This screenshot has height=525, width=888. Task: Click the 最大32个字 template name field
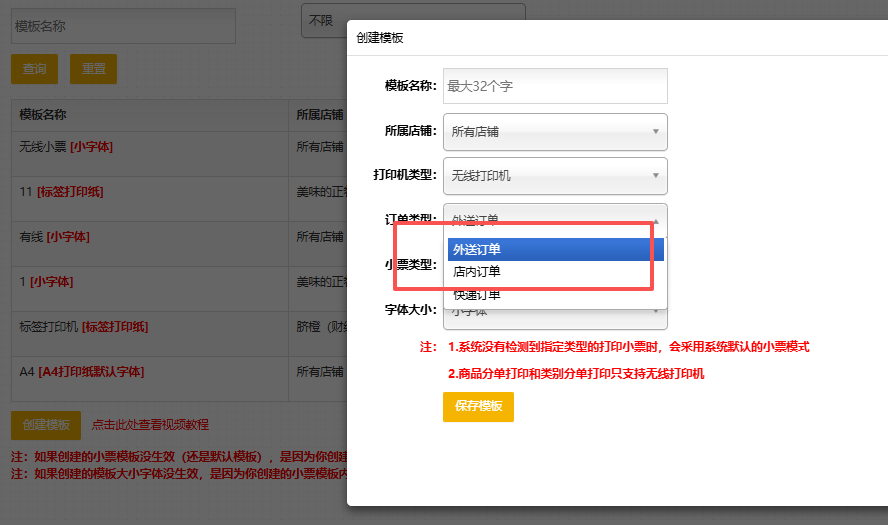(555, 86)
